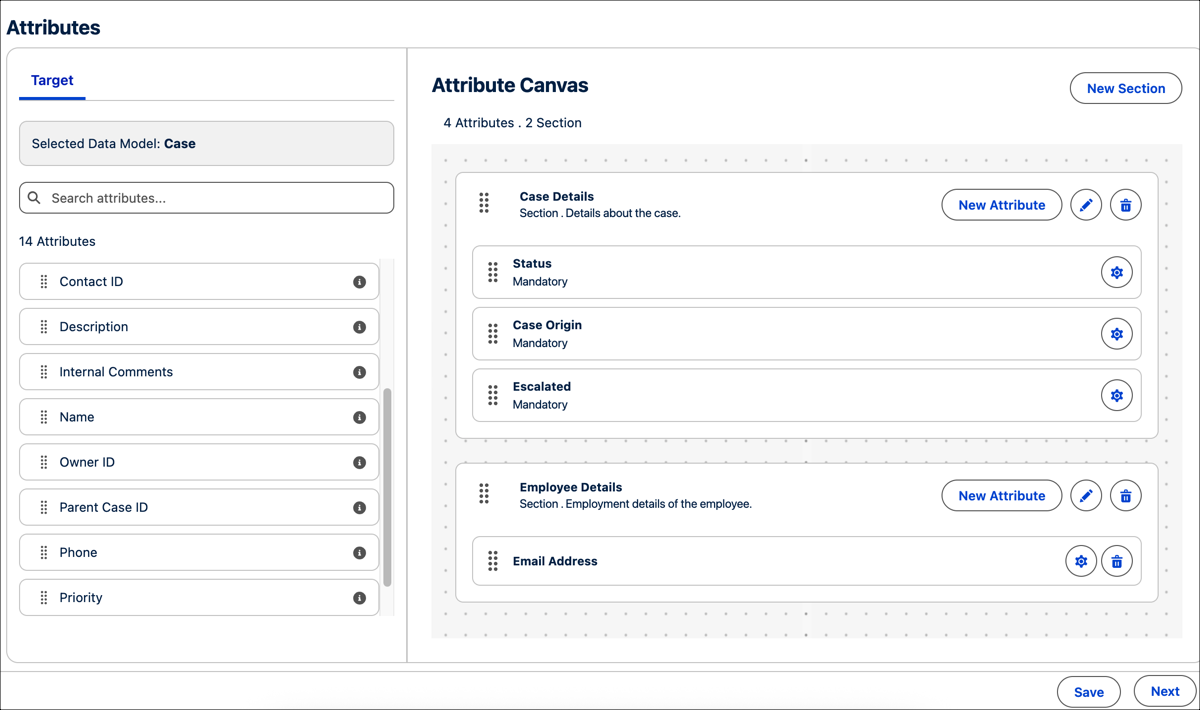
Task: Select the Email Address attribute name
Action: point(555,561)
